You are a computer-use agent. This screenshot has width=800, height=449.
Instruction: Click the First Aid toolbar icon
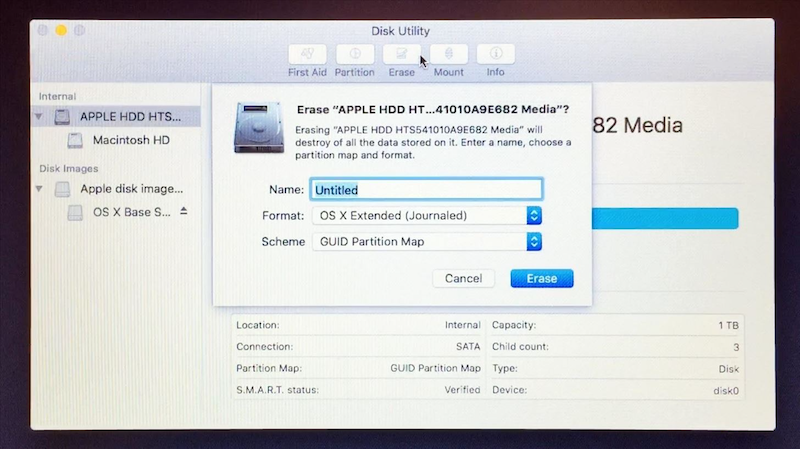(x=307, y=54)
